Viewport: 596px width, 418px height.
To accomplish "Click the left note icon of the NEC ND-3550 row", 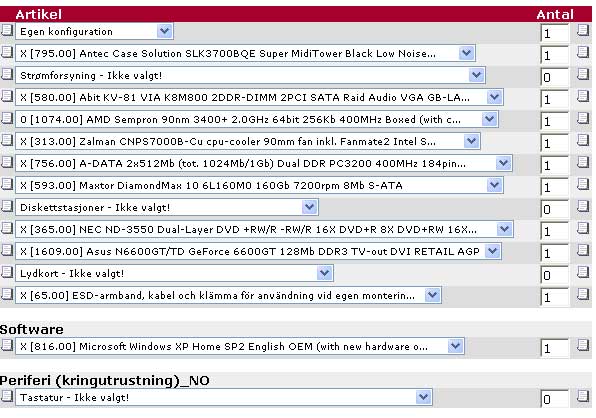I will coord(7,228).
